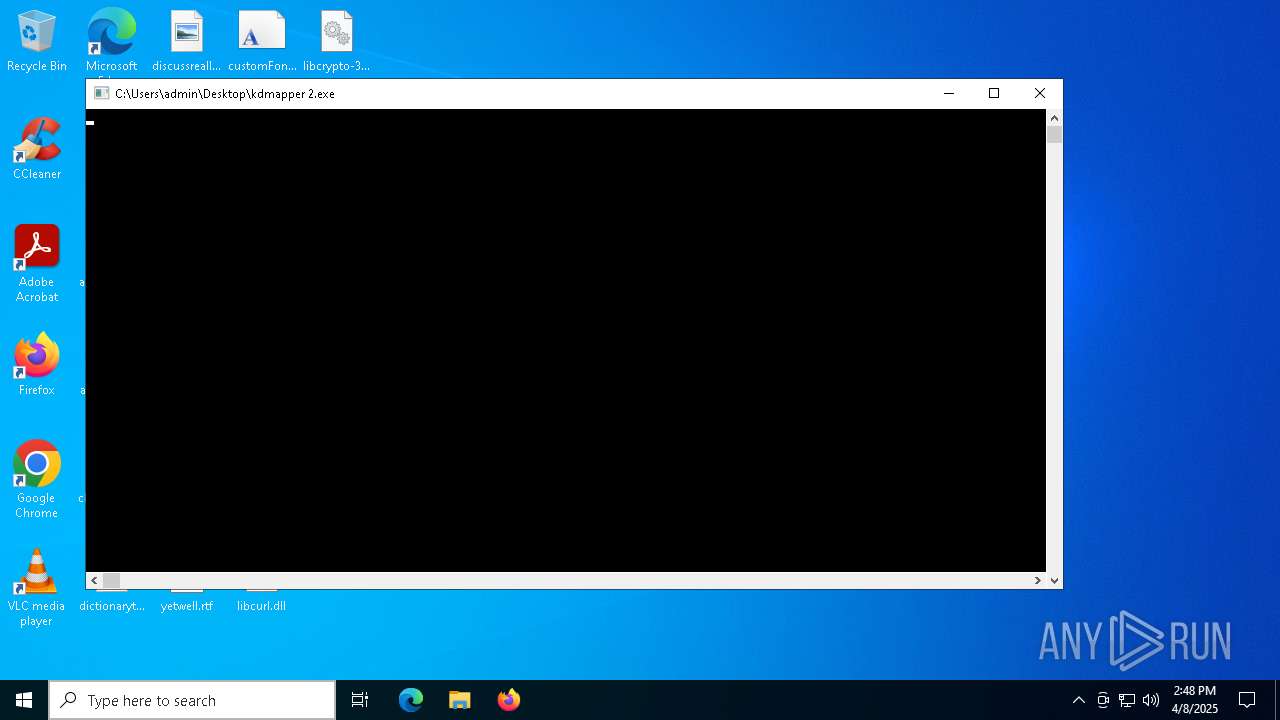Minimize the kdmapper console window
The height and width of the screenshot is (720, 1280).
click(x=949, y=93)
